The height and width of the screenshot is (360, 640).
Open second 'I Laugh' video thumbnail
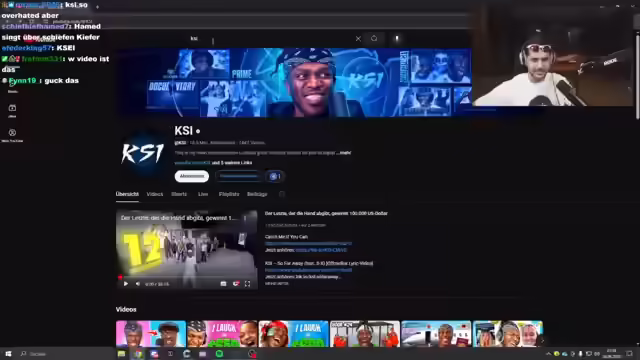pos(222,334)
